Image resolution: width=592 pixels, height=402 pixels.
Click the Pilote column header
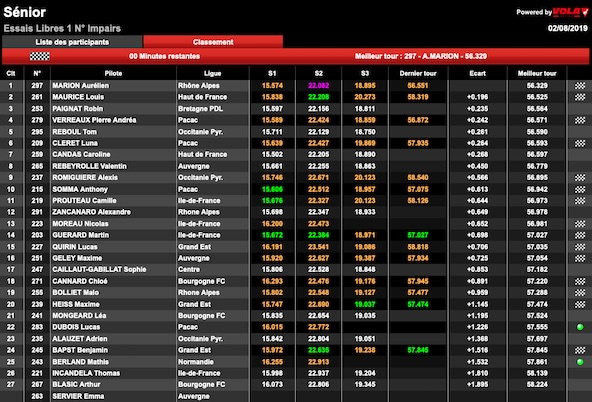pos(113,74)
